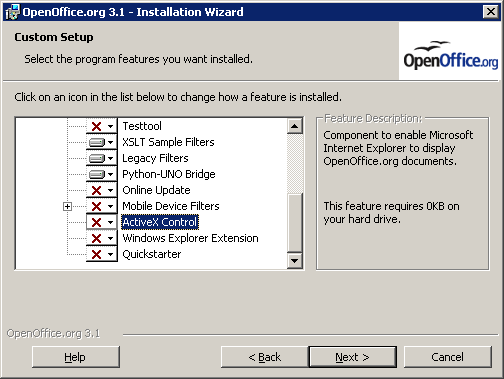
Task: Select the highlighted ActiveX Control item
Action: click(x=160, y=222)
